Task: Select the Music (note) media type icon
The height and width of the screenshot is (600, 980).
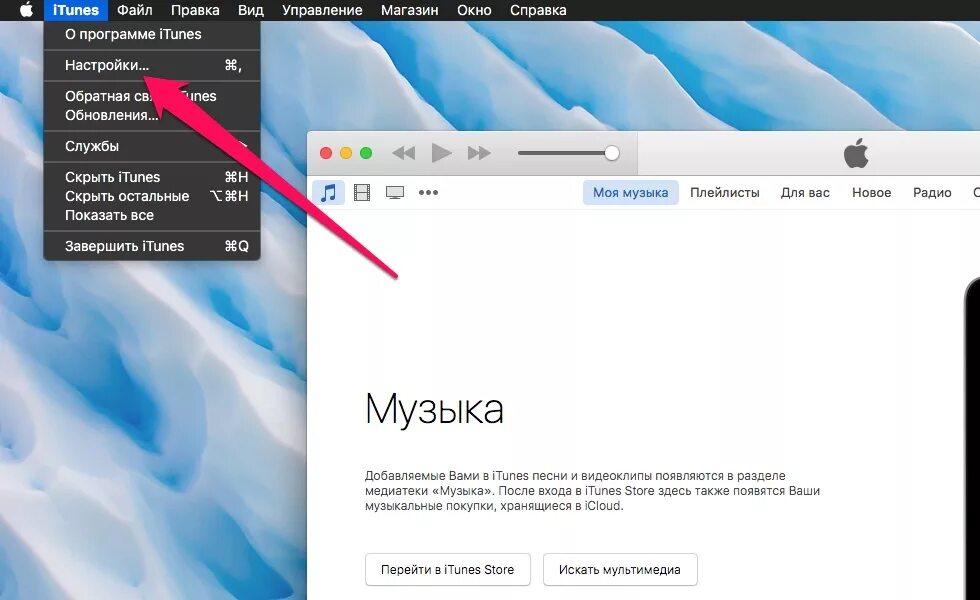Action: [327, 192]
